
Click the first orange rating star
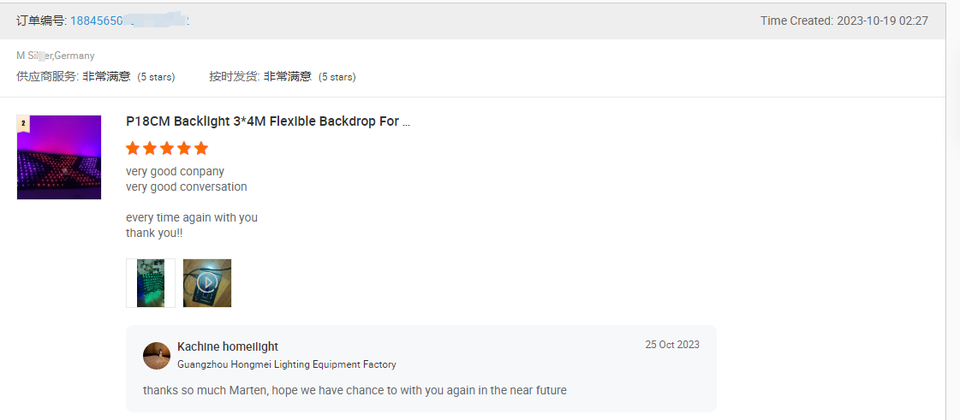click(x=132, y=148)
